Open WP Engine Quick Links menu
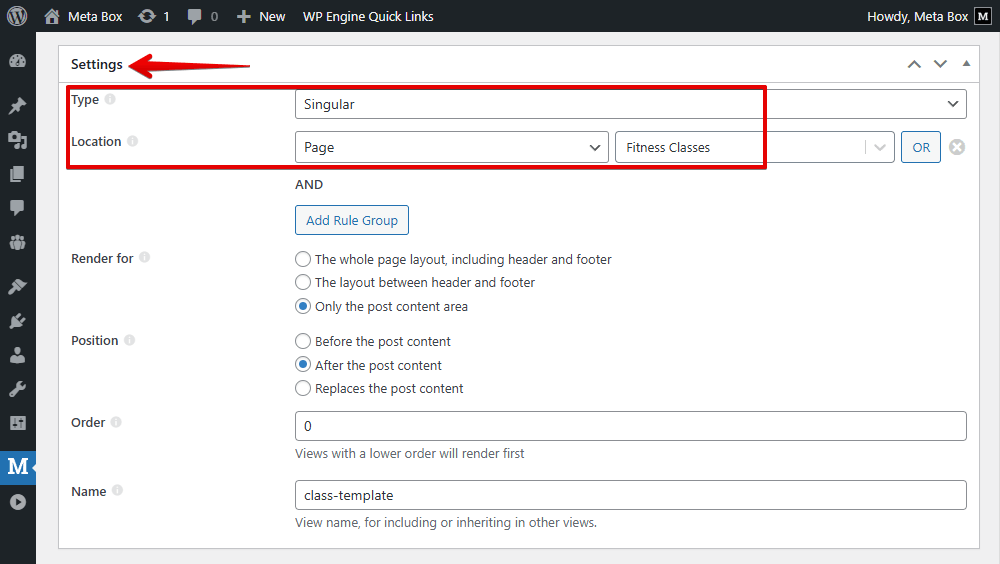The height and width of the screenshot is (564, 1000). point(368,17)
